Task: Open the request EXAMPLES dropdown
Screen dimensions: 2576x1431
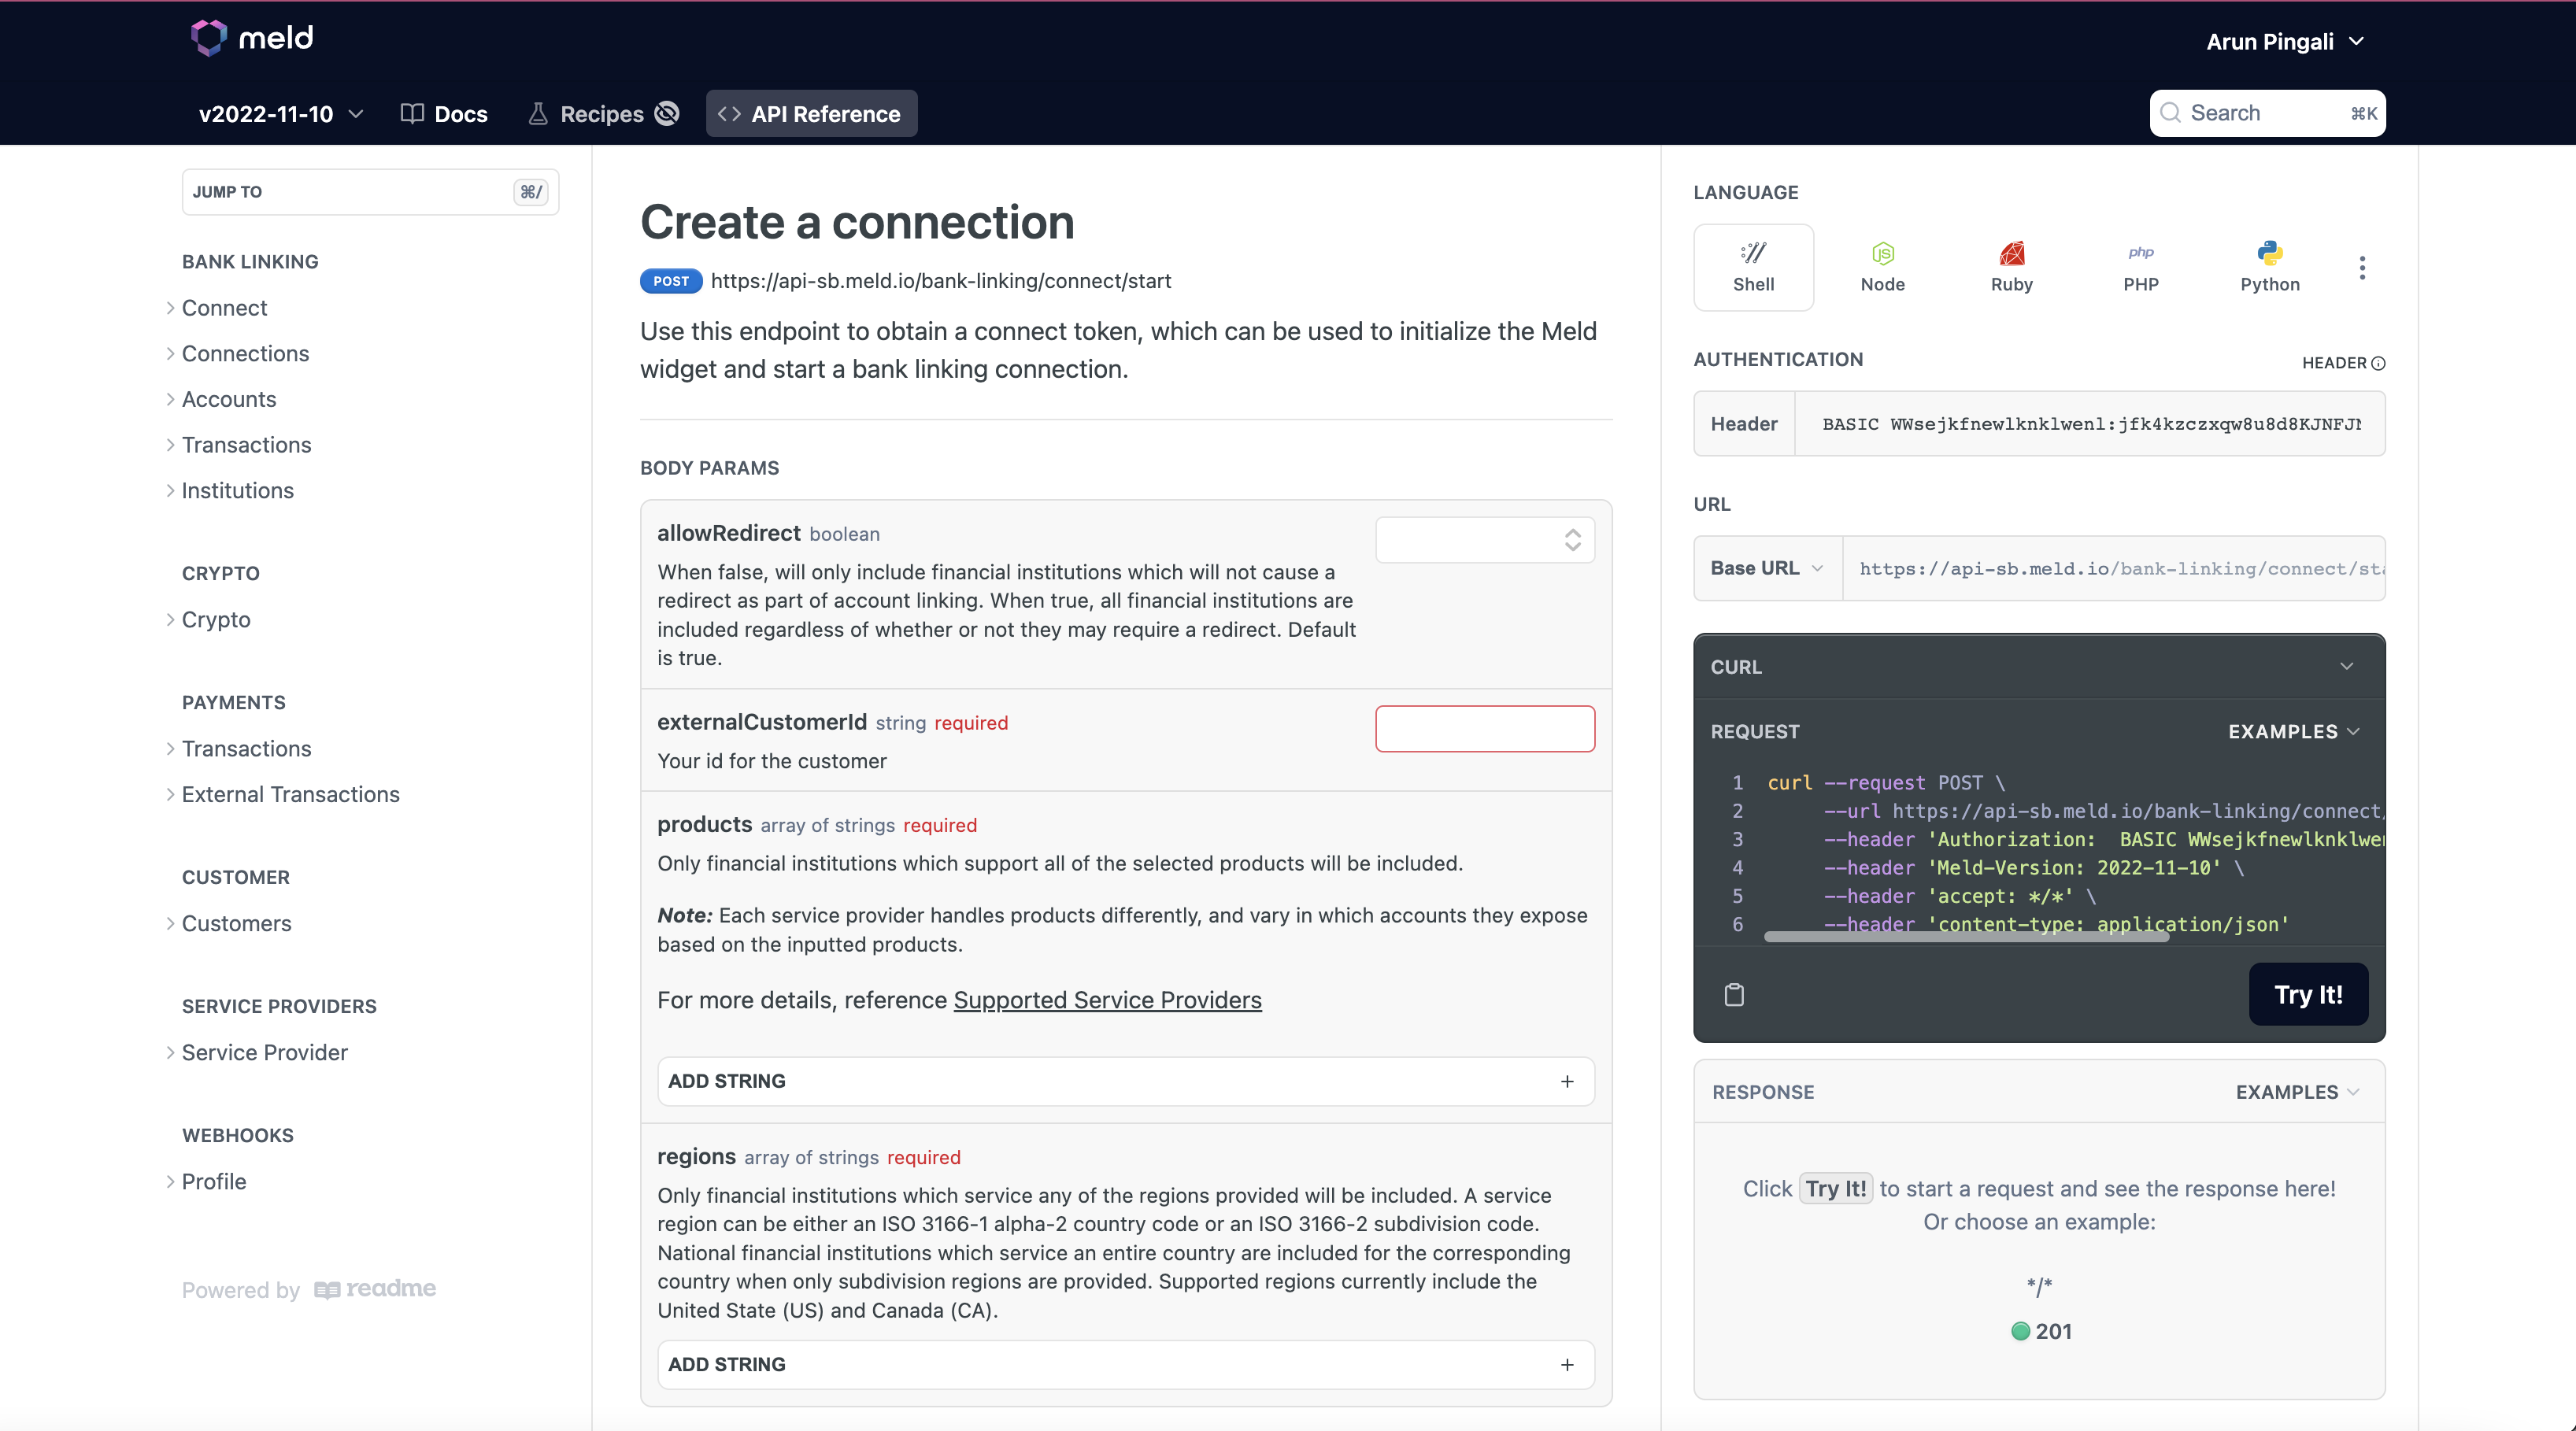Action: (x=2293, y=731)
